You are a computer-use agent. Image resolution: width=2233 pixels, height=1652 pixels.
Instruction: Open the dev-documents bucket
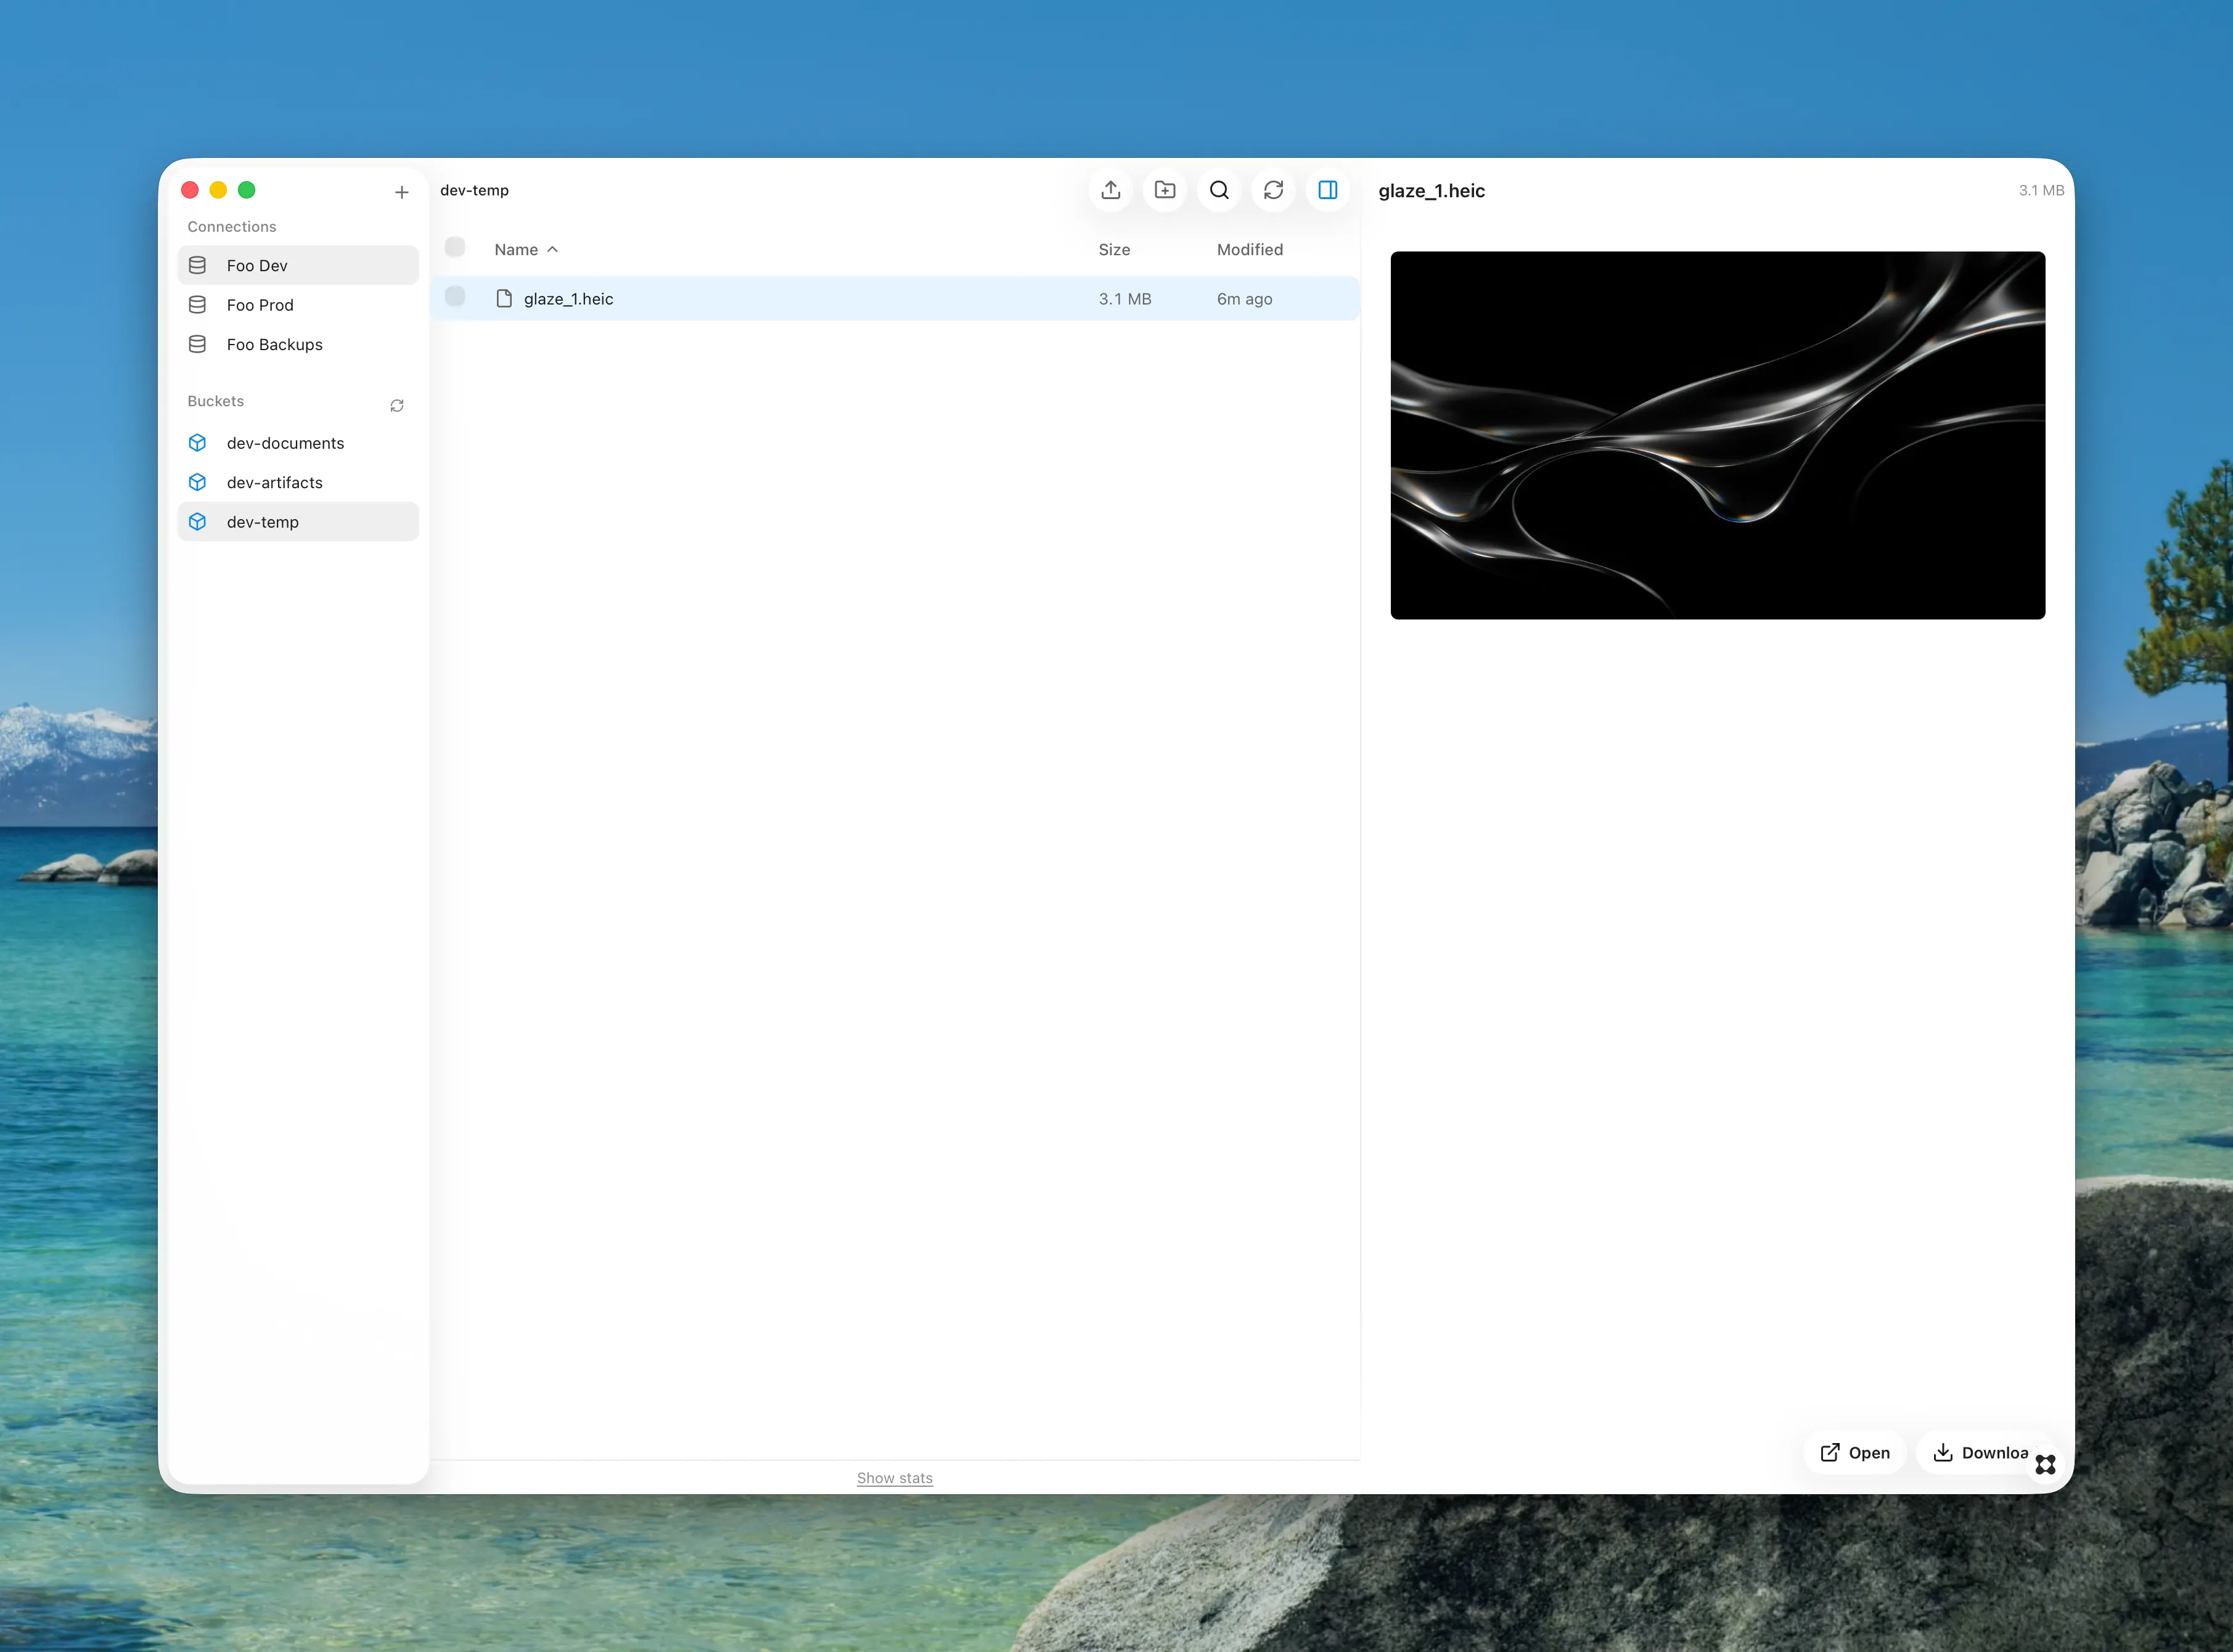(x=298, y=443)
